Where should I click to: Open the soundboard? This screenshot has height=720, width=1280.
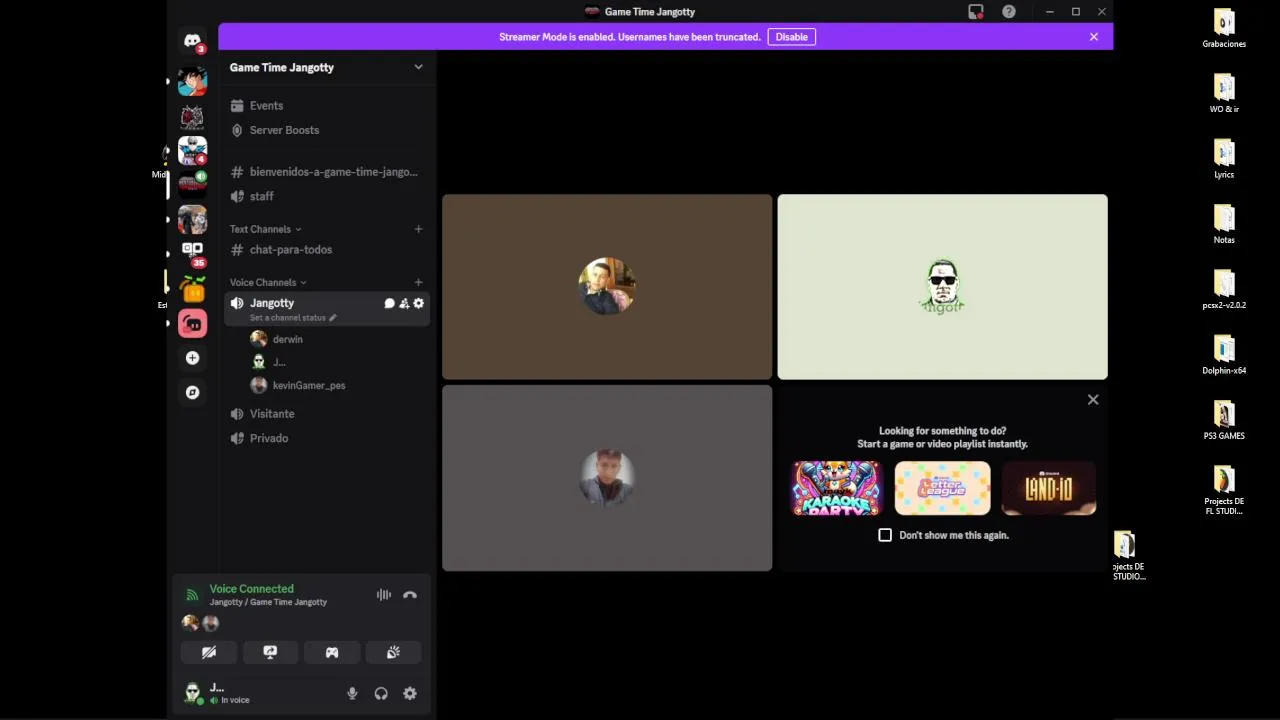(393, 652)
